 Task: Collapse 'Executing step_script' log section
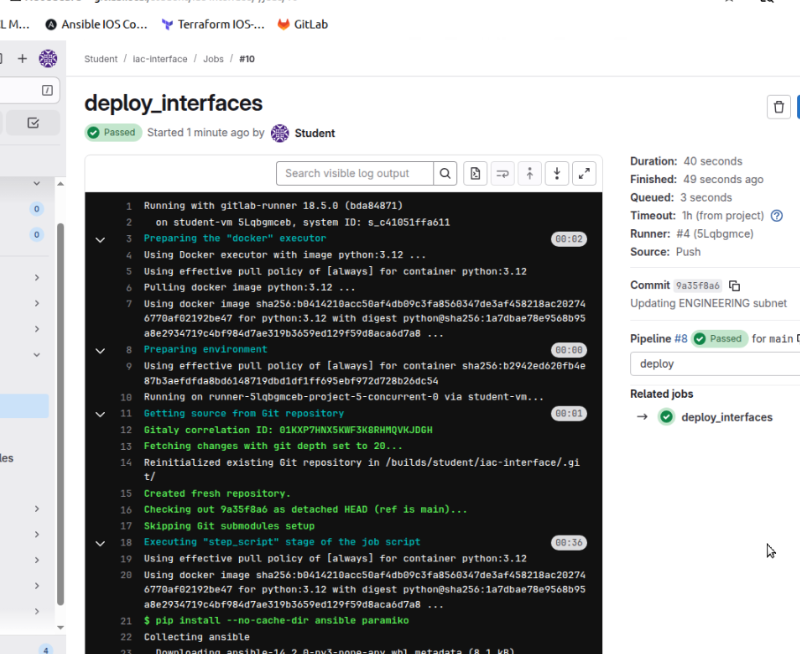coord(100,543)
